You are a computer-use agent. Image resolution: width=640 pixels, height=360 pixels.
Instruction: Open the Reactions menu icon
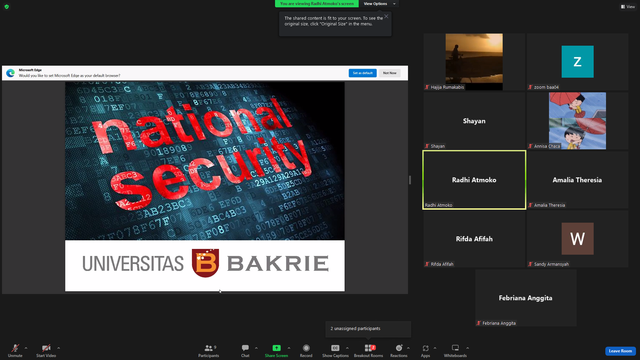click(399, 348)
